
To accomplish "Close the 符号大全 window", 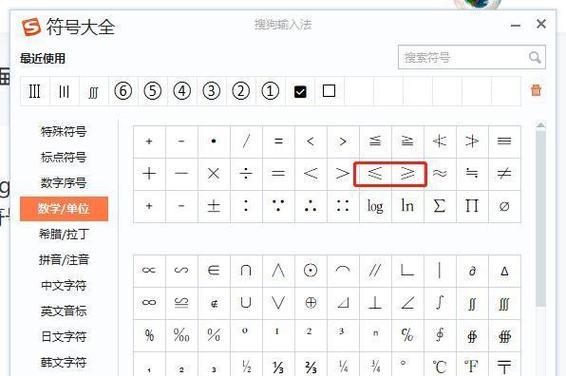I will (541, 24).
